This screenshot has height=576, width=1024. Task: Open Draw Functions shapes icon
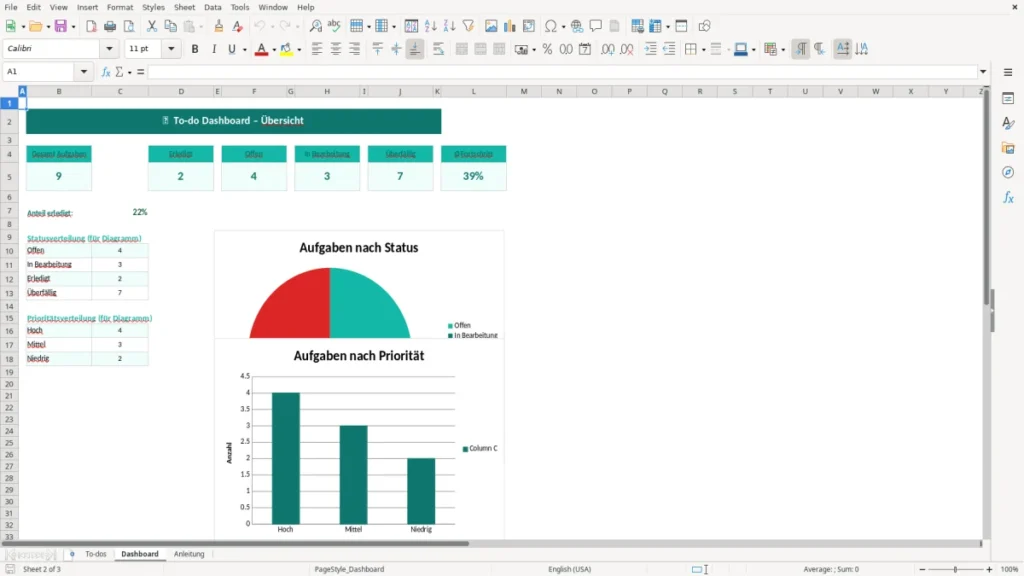click(704, 26)
